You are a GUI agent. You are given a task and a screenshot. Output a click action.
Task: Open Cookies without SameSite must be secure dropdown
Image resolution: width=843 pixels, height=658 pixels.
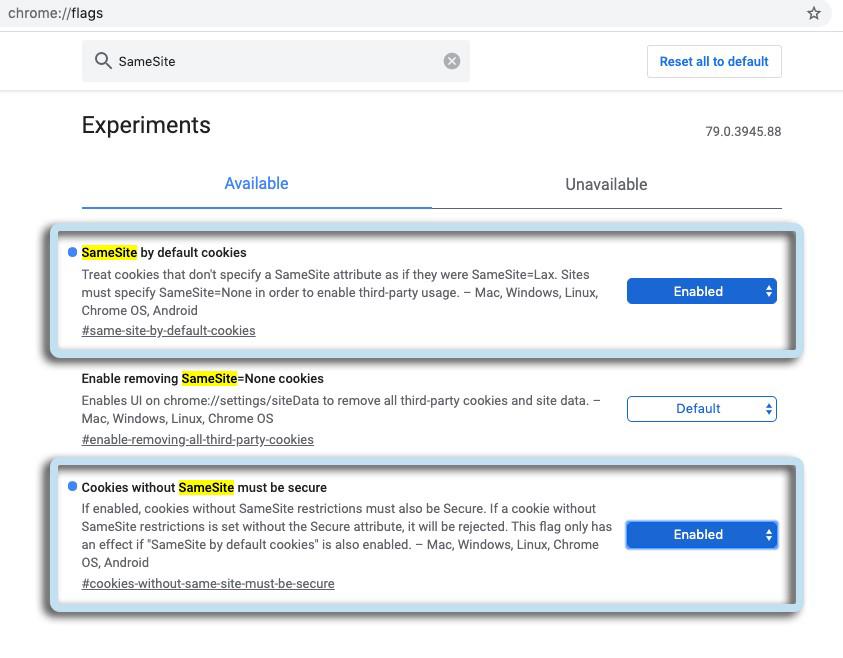click(x=701, y=535)
